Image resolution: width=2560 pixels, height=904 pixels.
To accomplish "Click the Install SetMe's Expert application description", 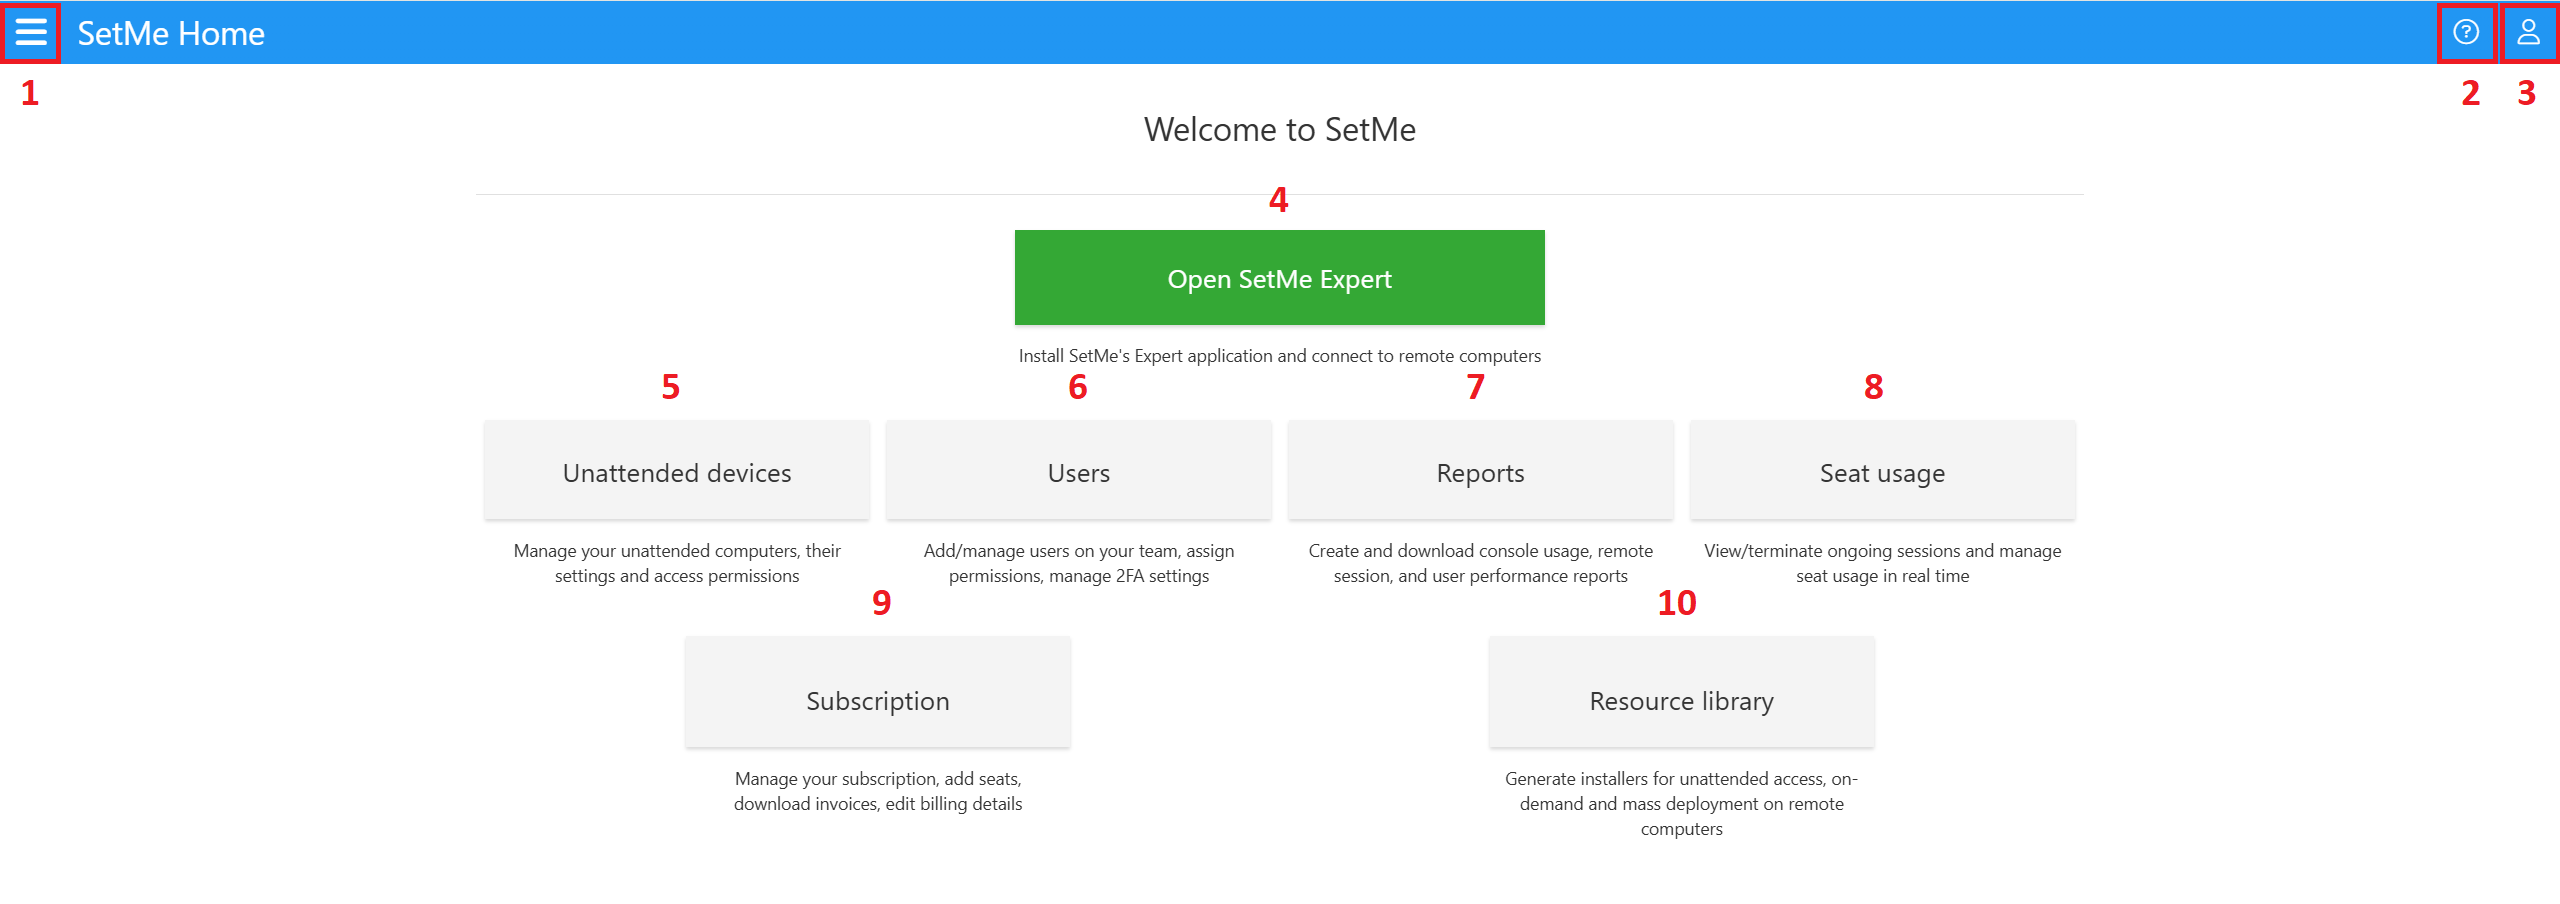I will [x=1279, y=356].
